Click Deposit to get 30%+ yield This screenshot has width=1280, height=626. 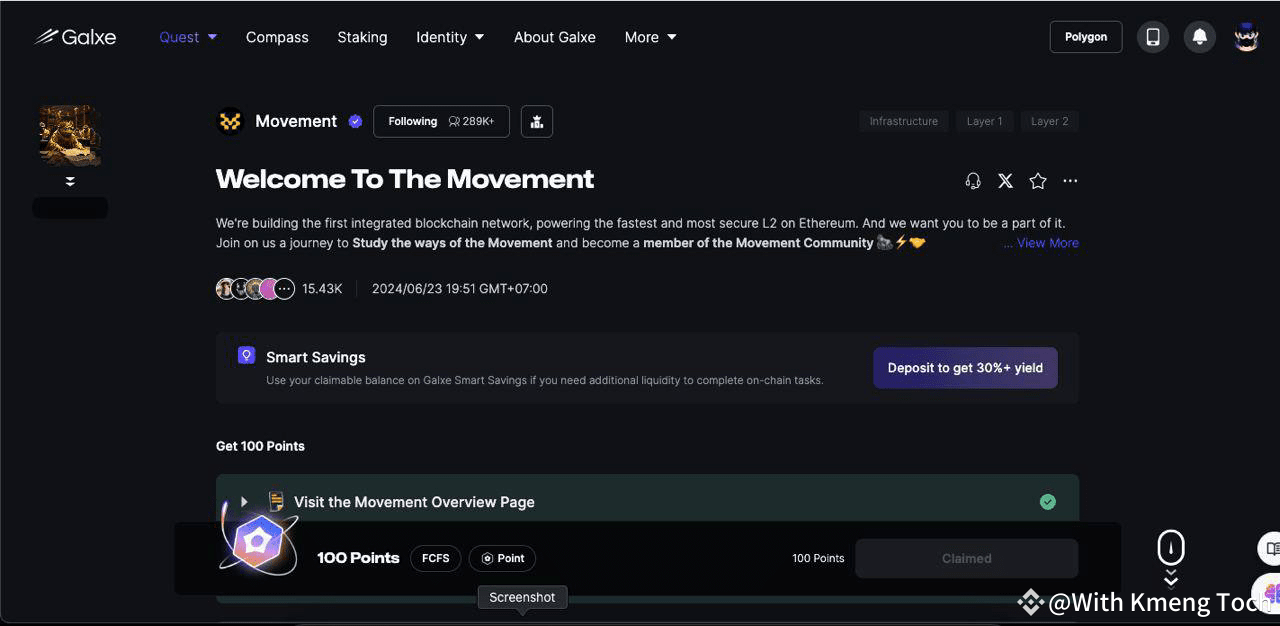pyautogui.click(x=965, y=368)
